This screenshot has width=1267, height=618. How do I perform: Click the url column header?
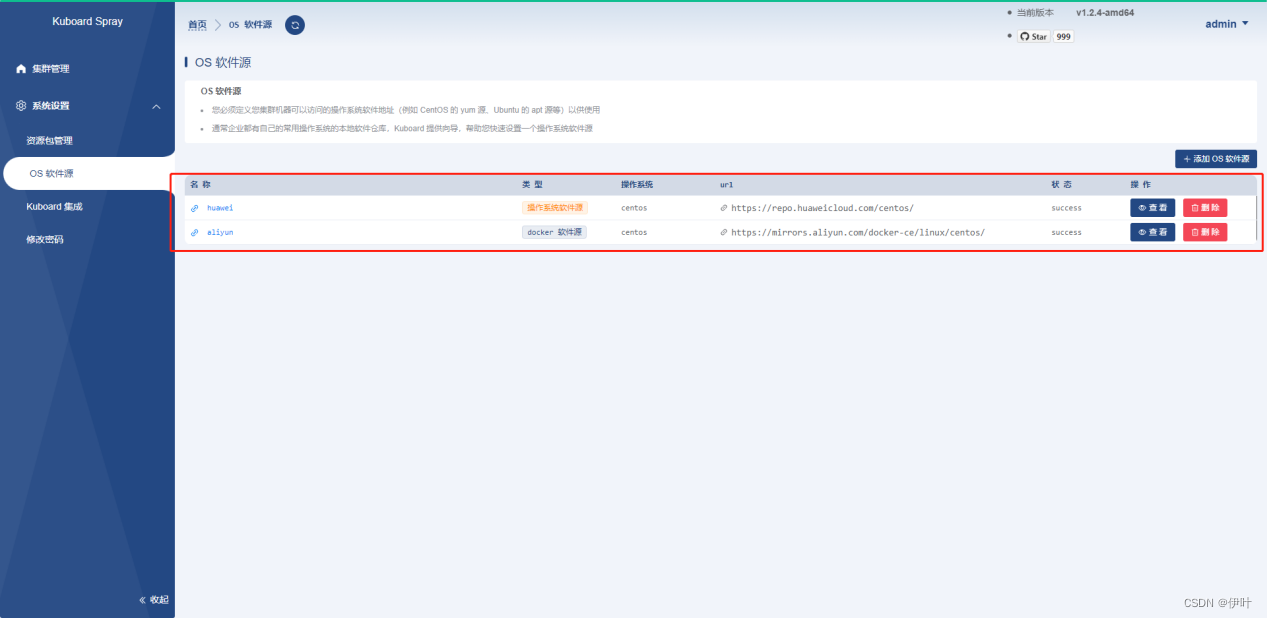[727, 185]
